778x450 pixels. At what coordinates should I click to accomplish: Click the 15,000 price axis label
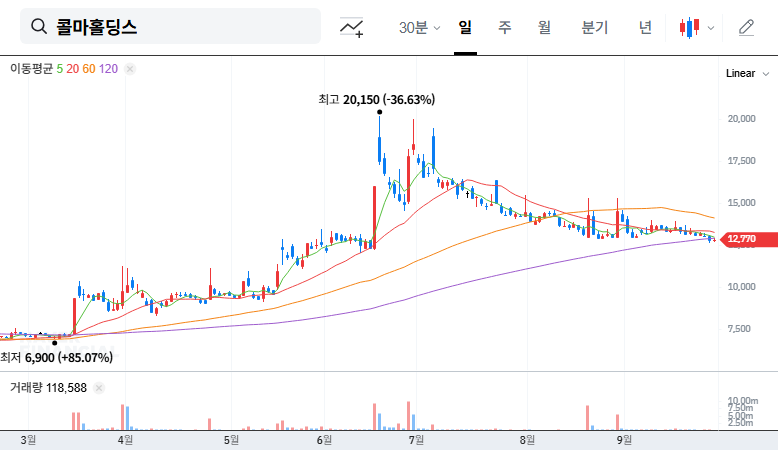741,203
